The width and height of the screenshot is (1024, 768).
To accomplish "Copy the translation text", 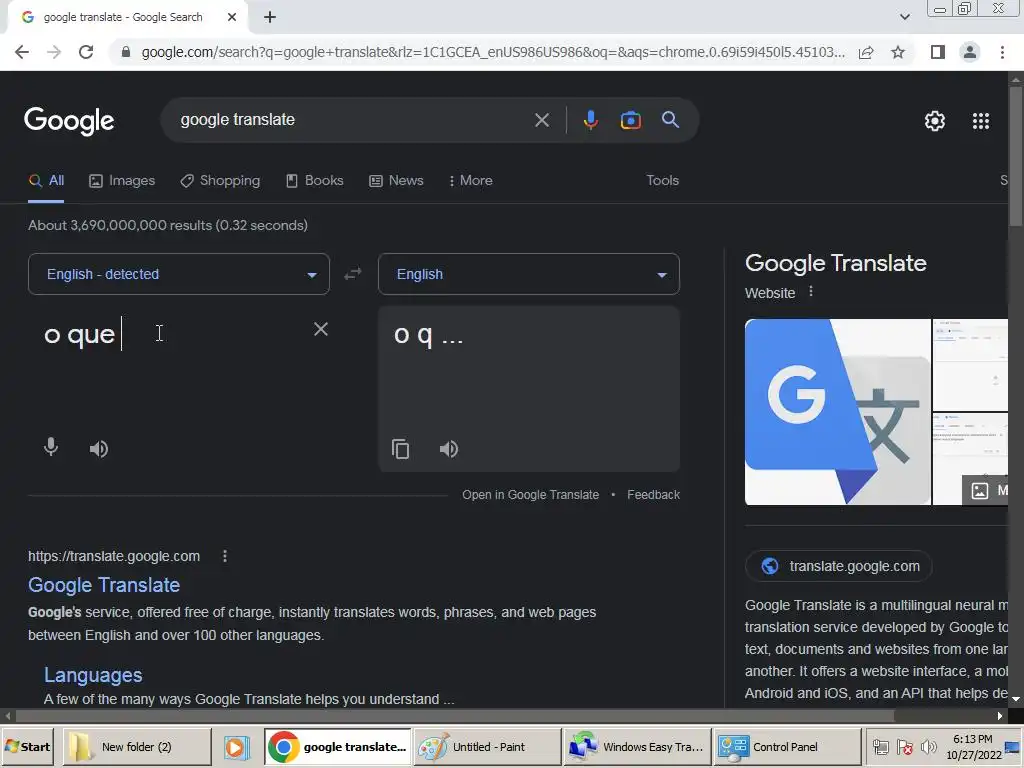I will coord(400,449).
